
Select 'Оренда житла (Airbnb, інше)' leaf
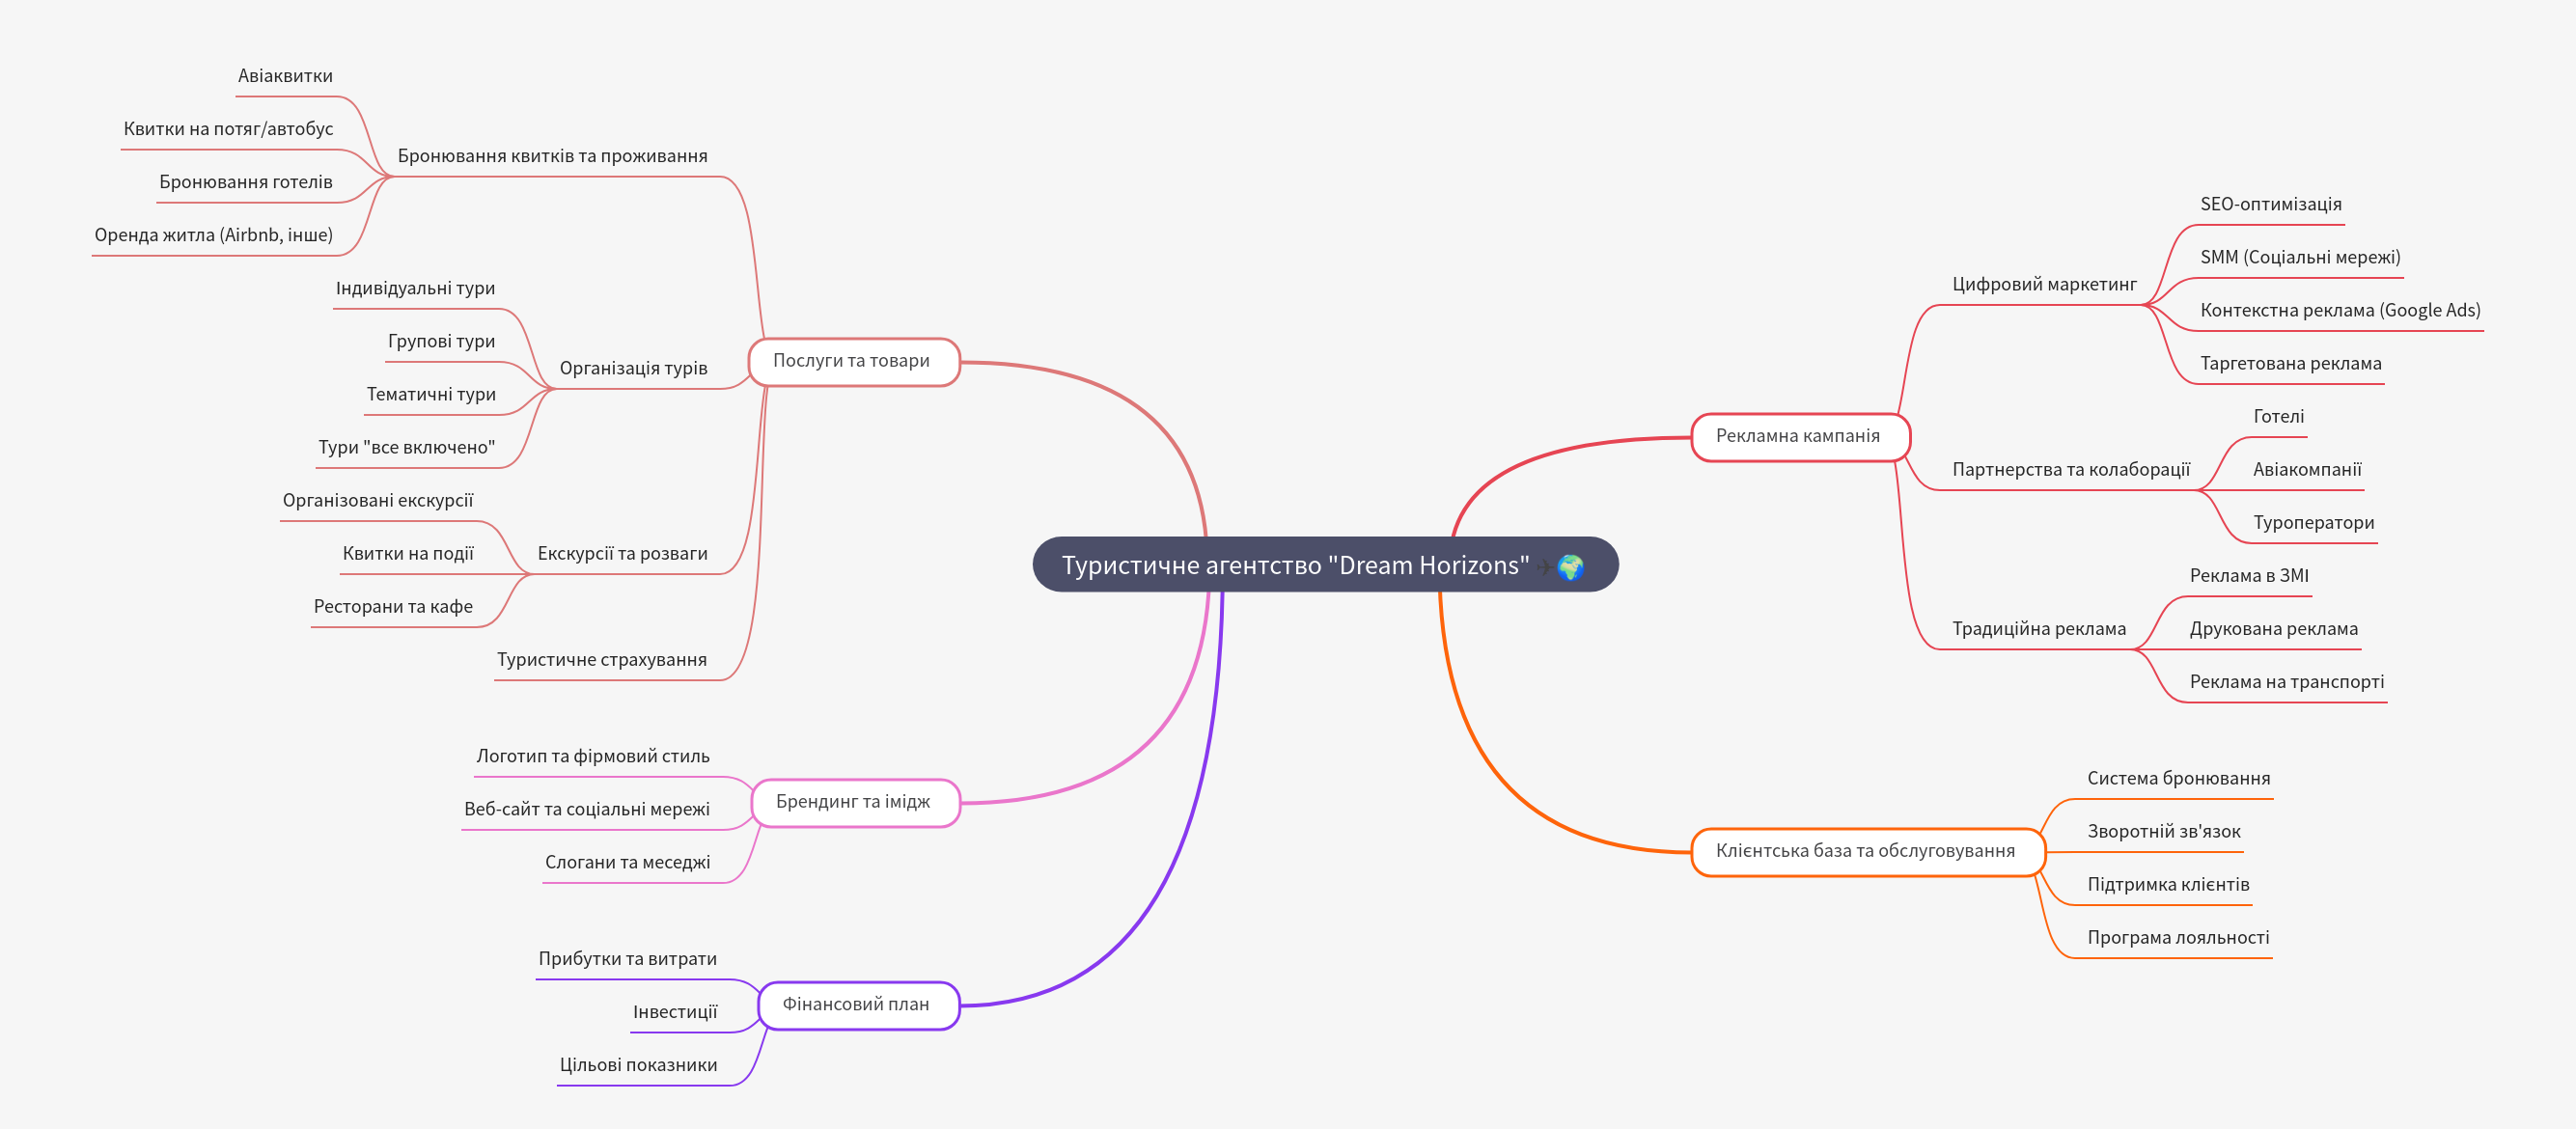214,235
